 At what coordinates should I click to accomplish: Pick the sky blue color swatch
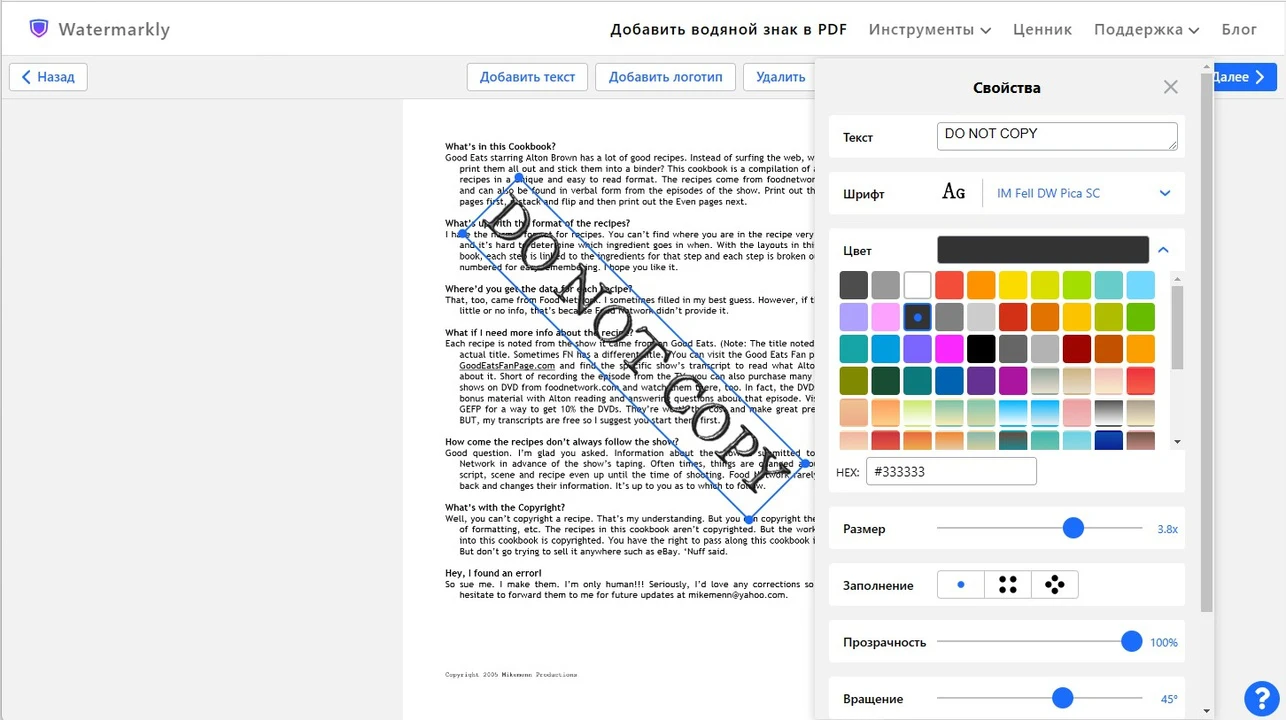click(1140, 285)
